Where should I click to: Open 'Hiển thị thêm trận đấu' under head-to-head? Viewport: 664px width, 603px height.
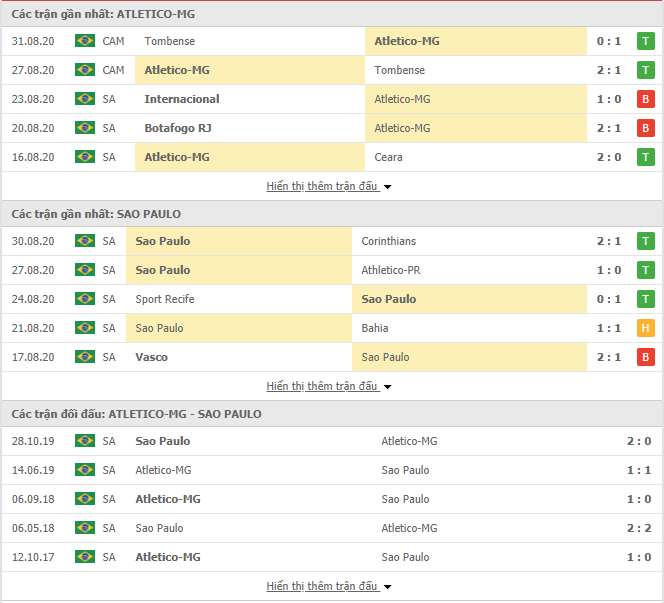click(322, 586)
